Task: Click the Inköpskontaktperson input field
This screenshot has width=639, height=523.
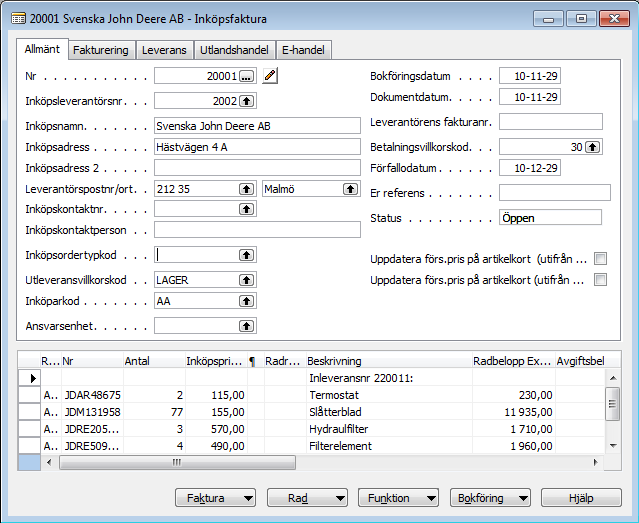Action: [258, 230]
